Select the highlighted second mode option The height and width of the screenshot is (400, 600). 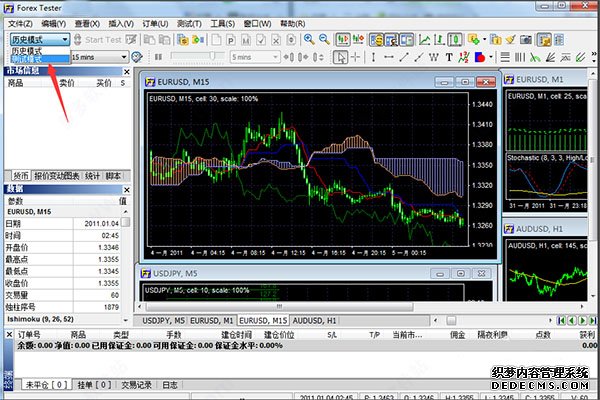click(x=40, y=59)
